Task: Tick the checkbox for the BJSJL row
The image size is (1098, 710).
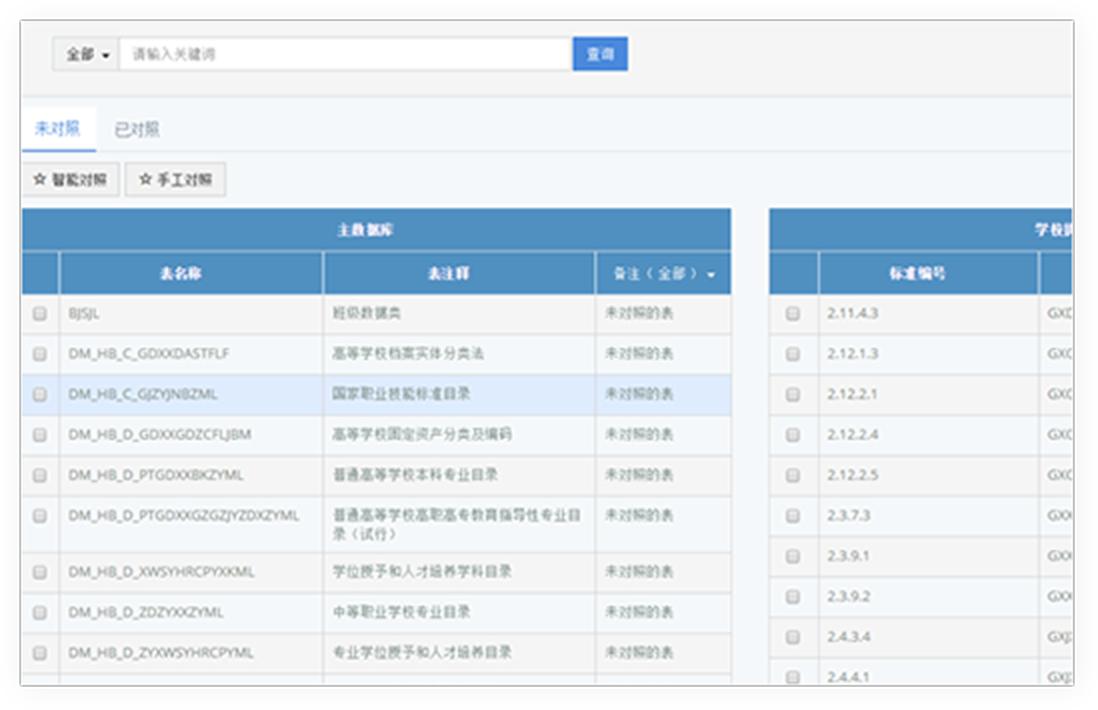Action: tap(40, 314)
